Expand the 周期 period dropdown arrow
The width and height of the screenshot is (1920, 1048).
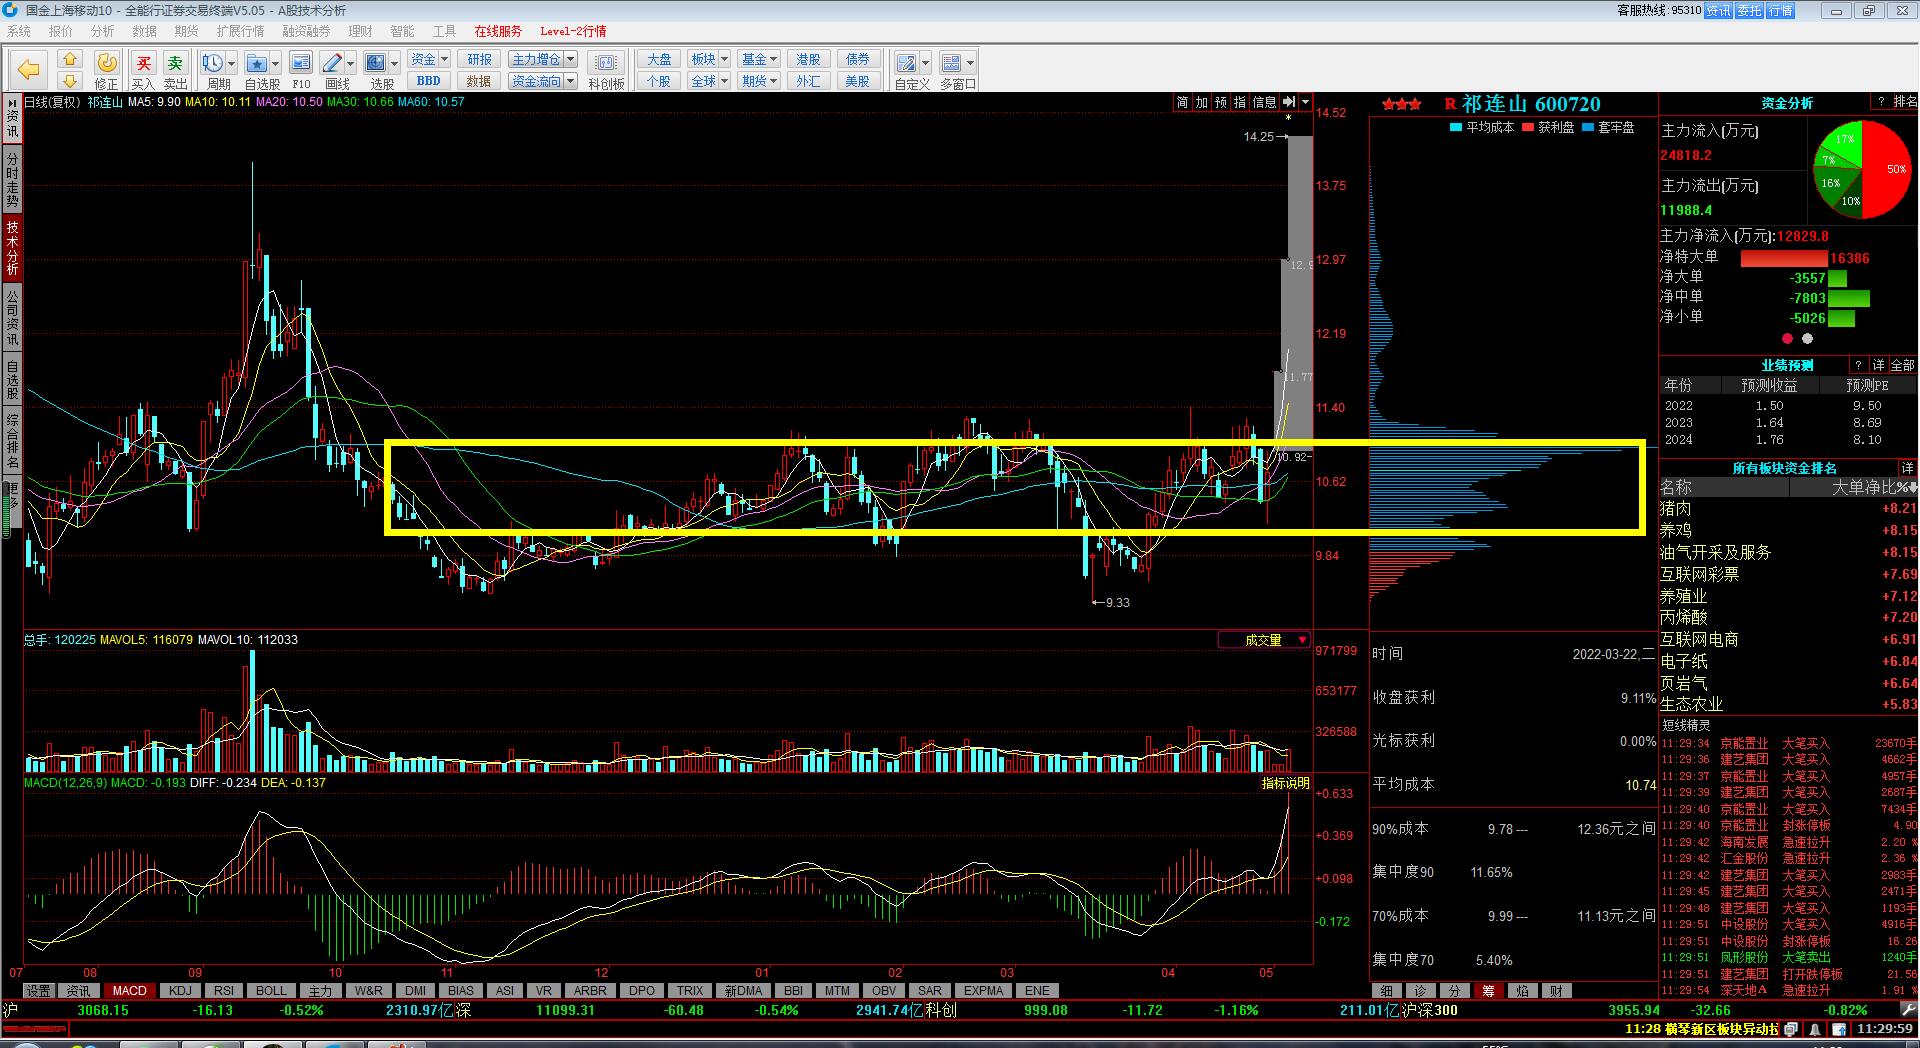tap(233, 64)
